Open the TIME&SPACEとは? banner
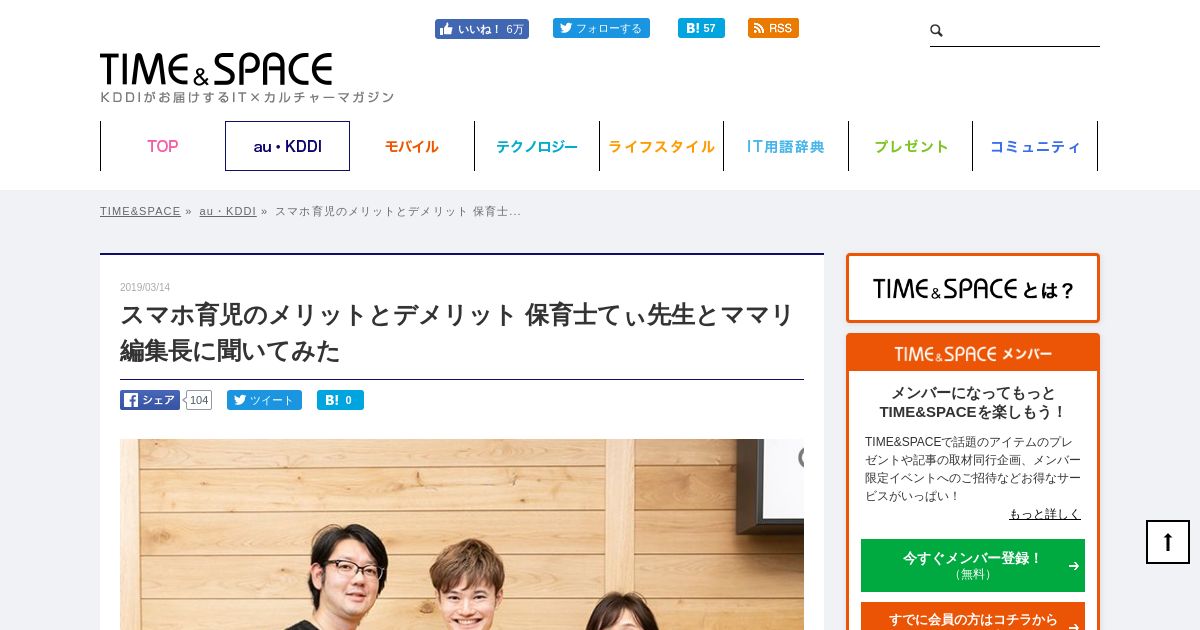Viewport: 1200px width, 630px height. [973, 288]
